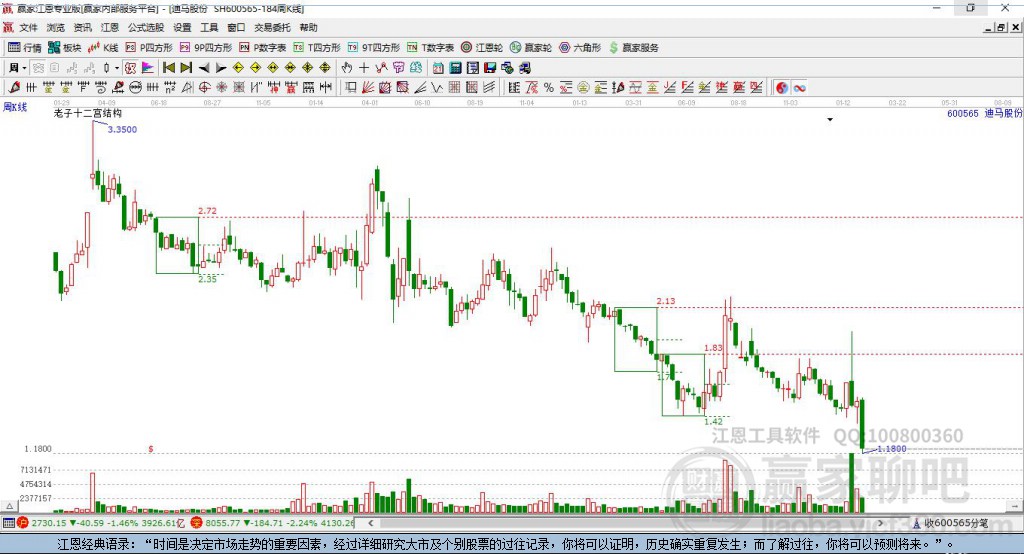Open 赢家服务 with the dollar icon
The image size is (1024, 554).
633,48
